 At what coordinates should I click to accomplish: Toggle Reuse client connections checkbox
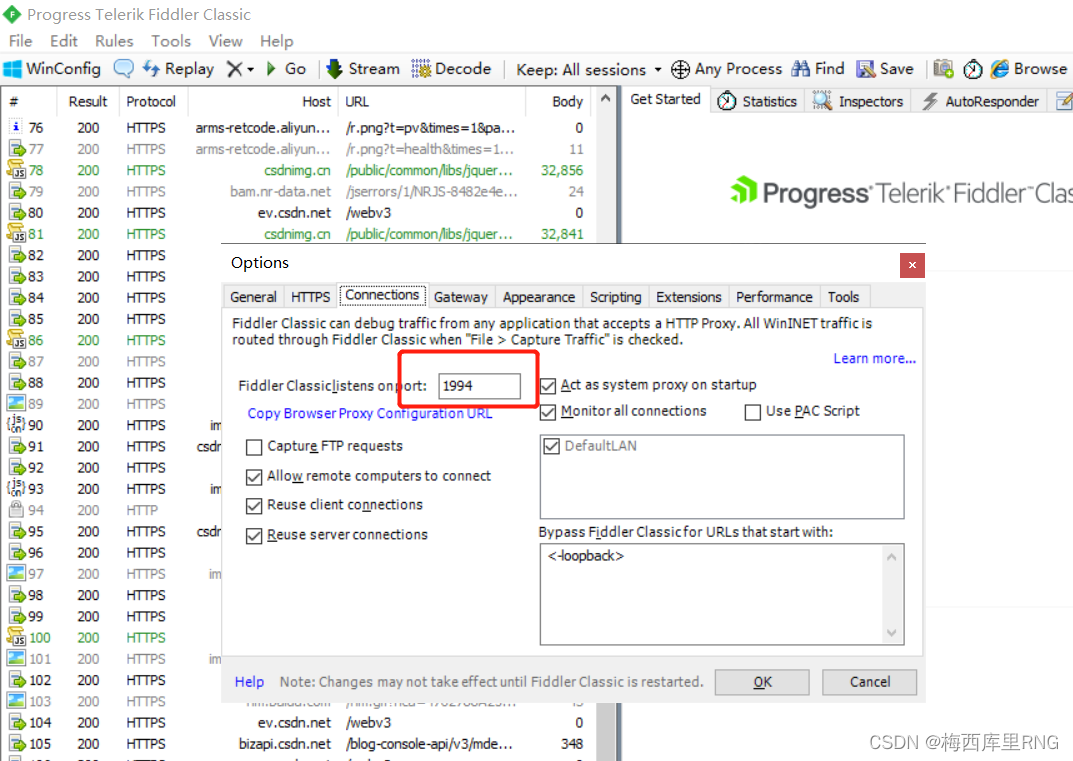[x=254, y=506]
